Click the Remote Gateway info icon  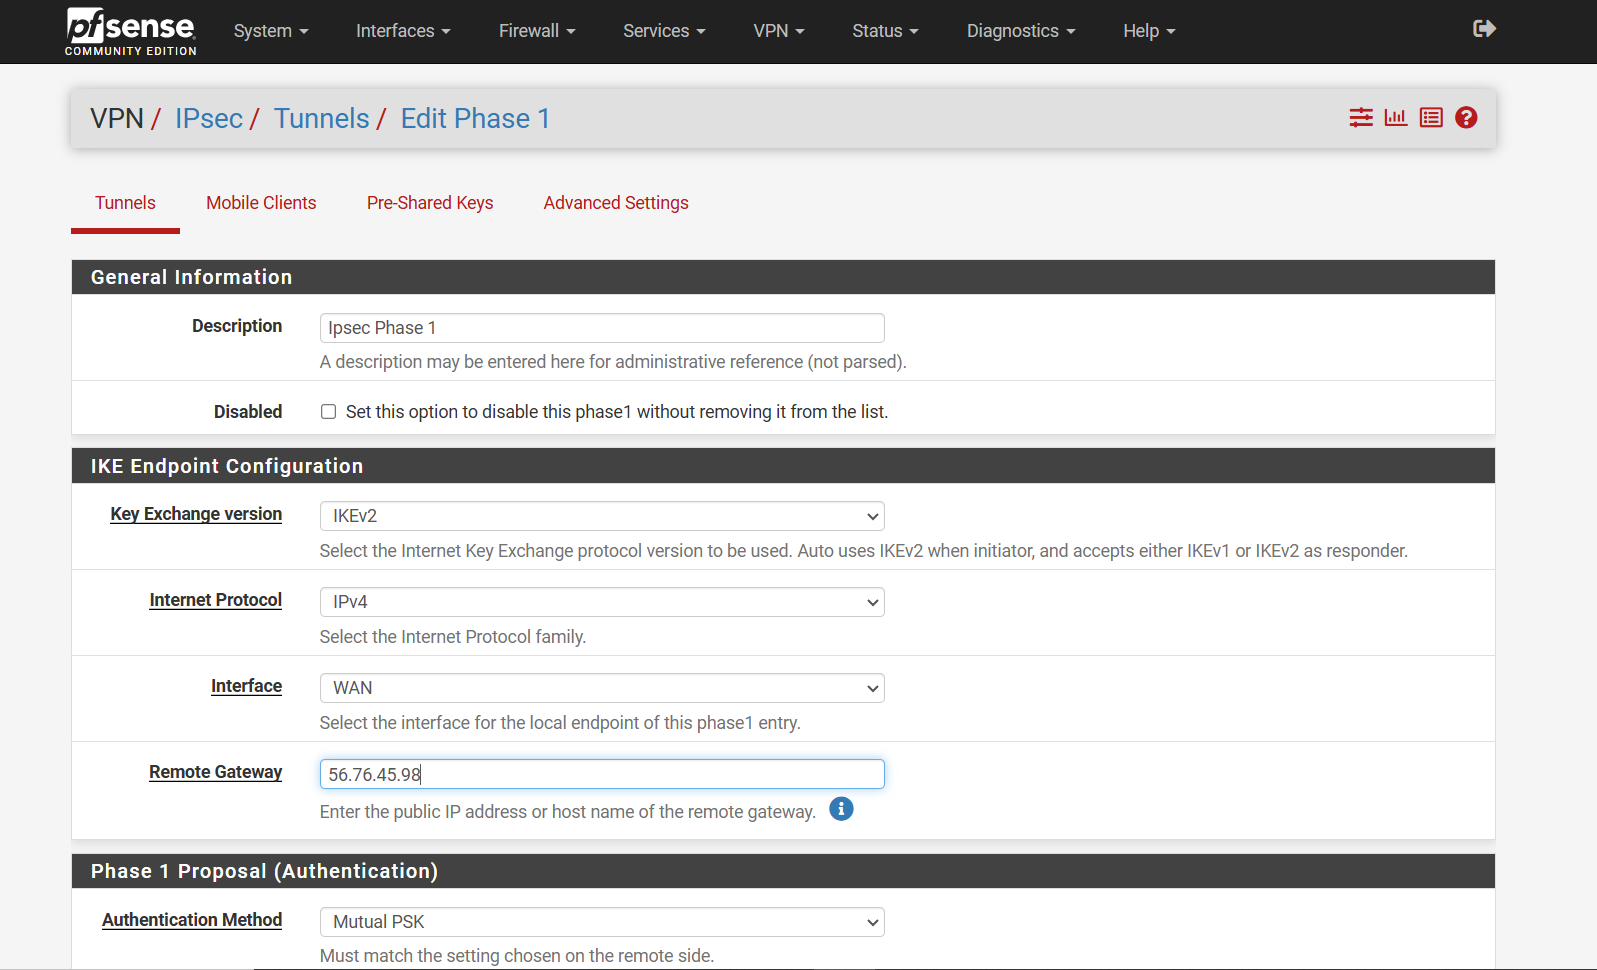coord(841,809)
